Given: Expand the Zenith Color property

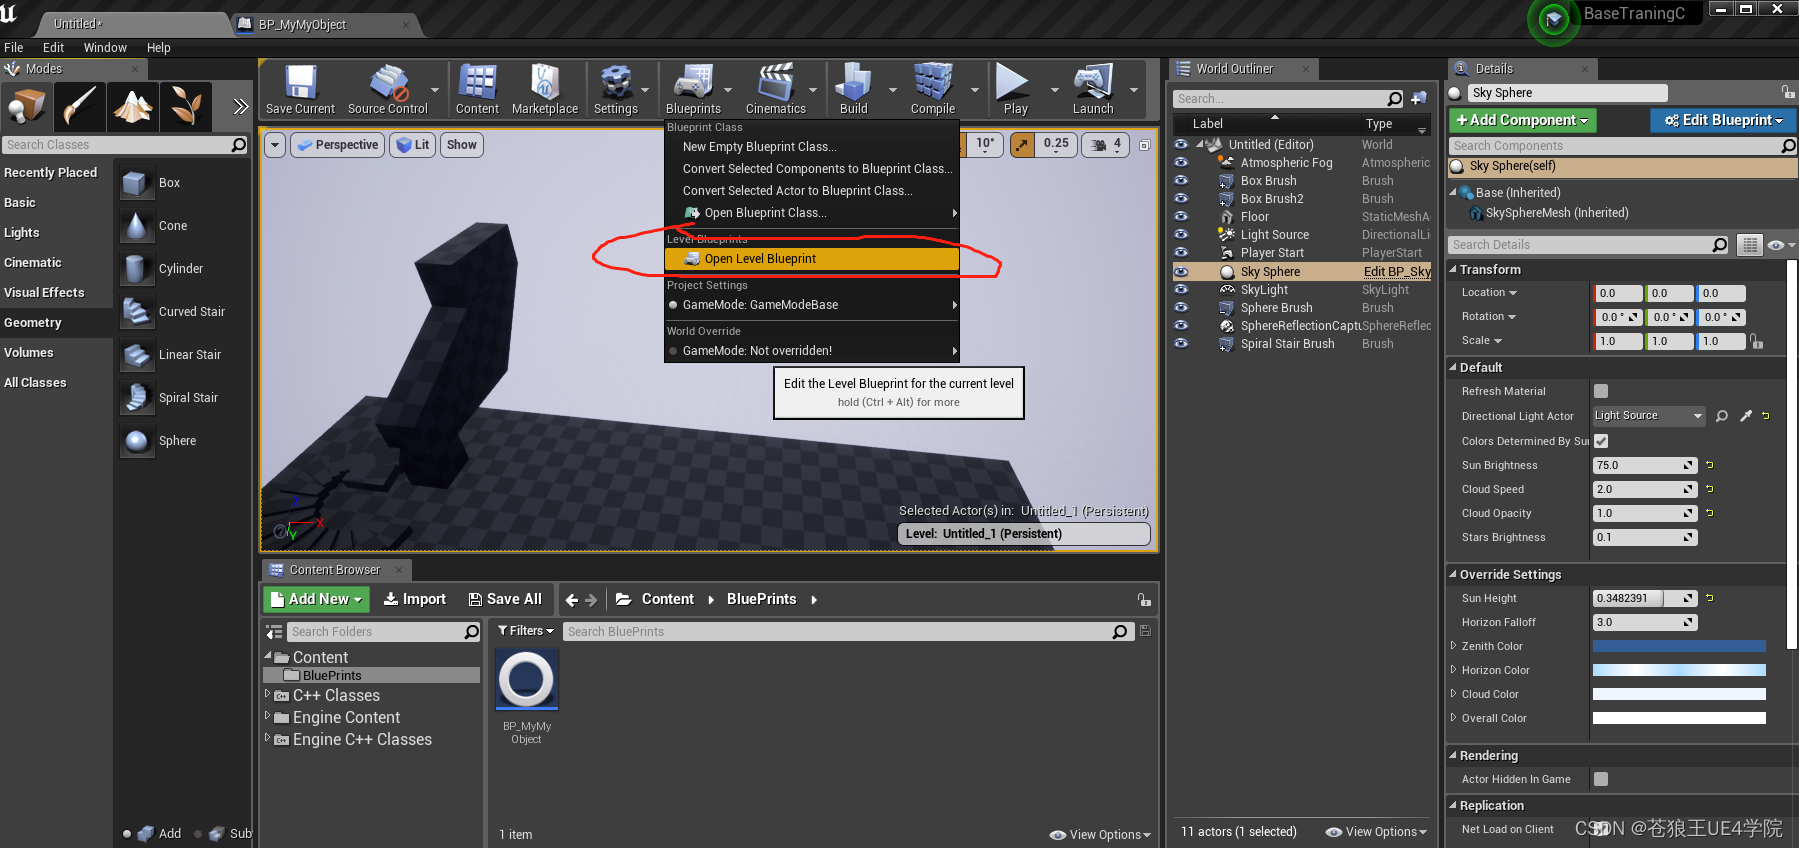Looking at the screenshot, I should [x=1454, y=646].
